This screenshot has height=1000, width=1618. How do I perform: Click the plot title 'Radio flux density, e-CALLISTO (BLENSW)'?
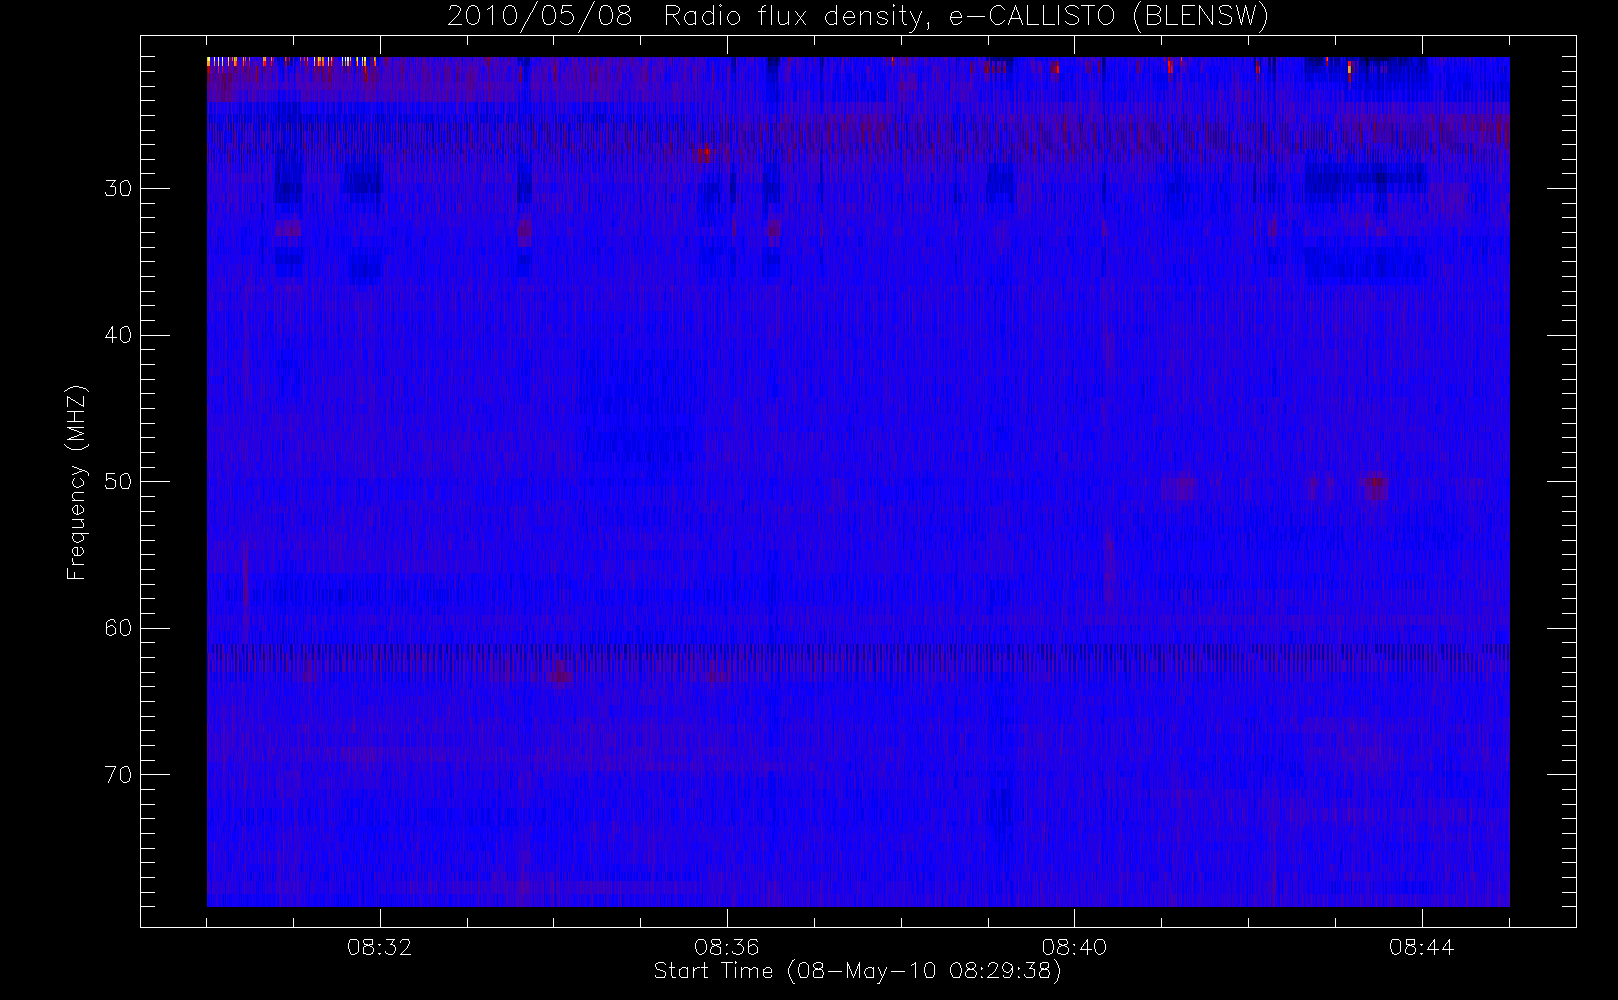click(966, 17)
